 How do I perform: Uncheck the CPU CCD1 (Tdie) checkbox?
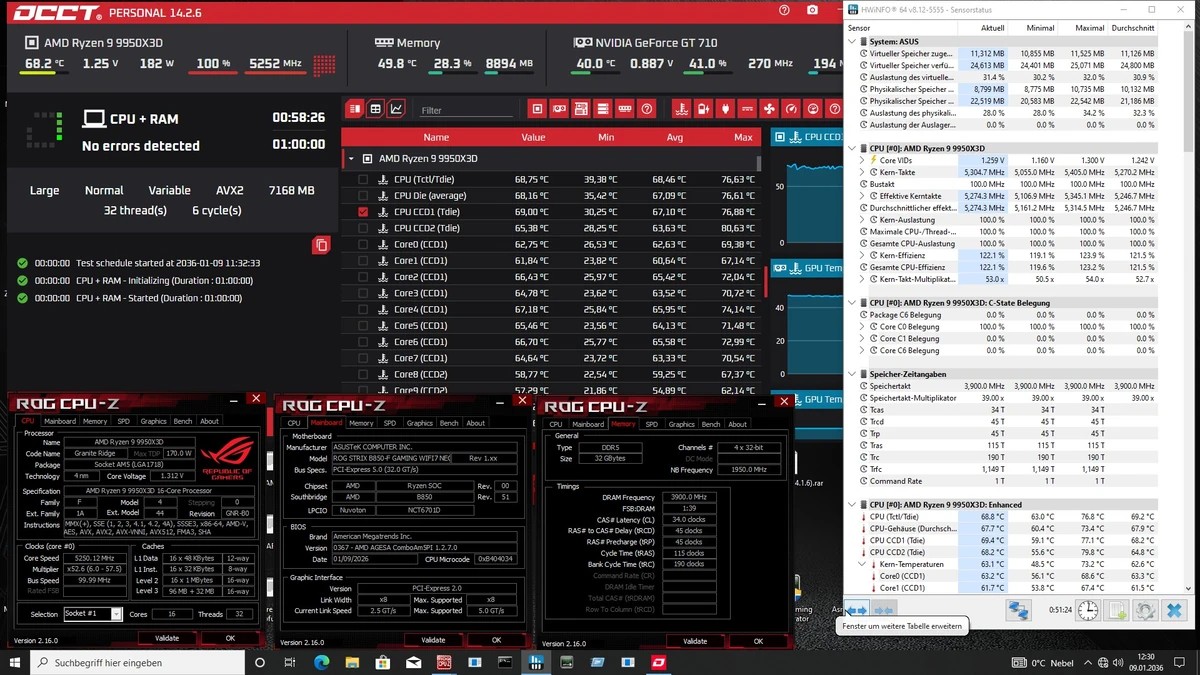[x=363, y=212]
